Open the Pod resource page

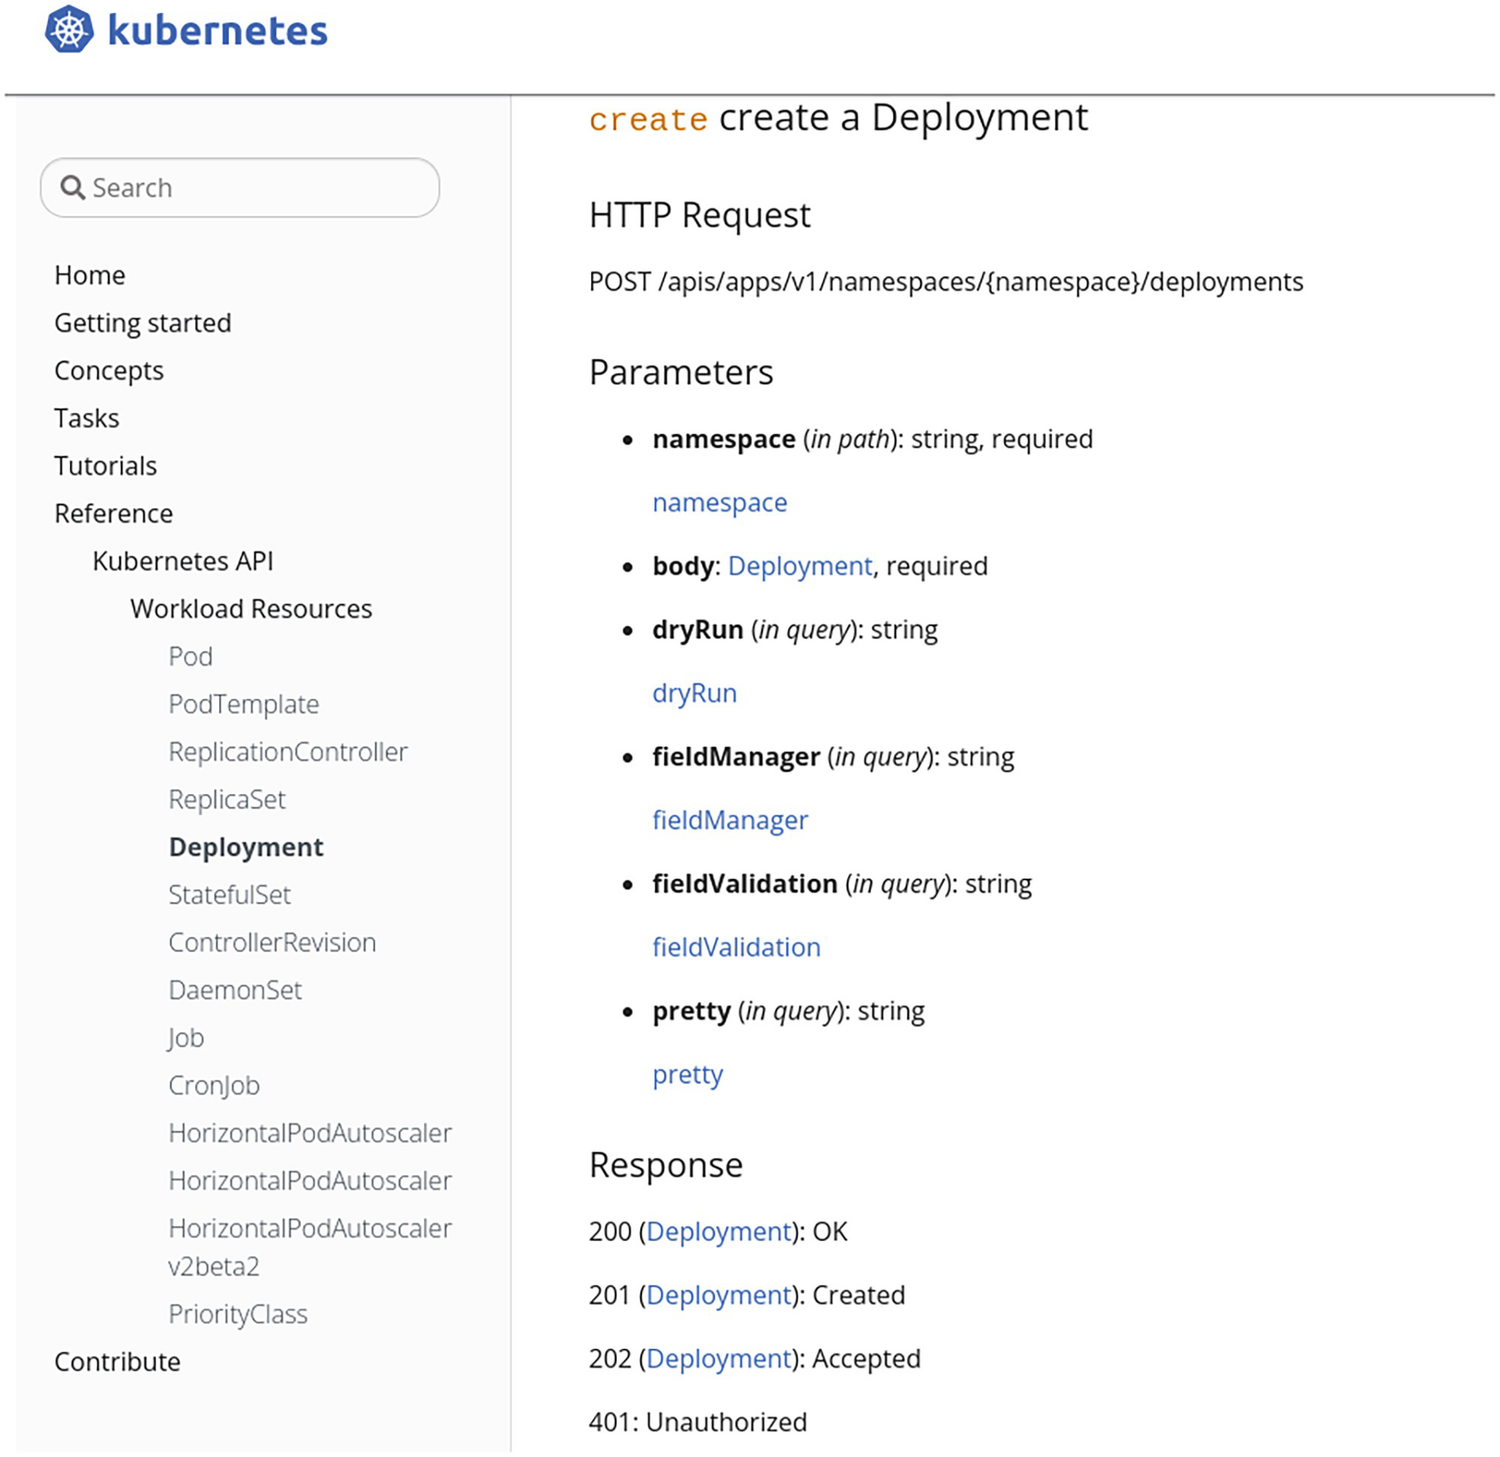191,657
